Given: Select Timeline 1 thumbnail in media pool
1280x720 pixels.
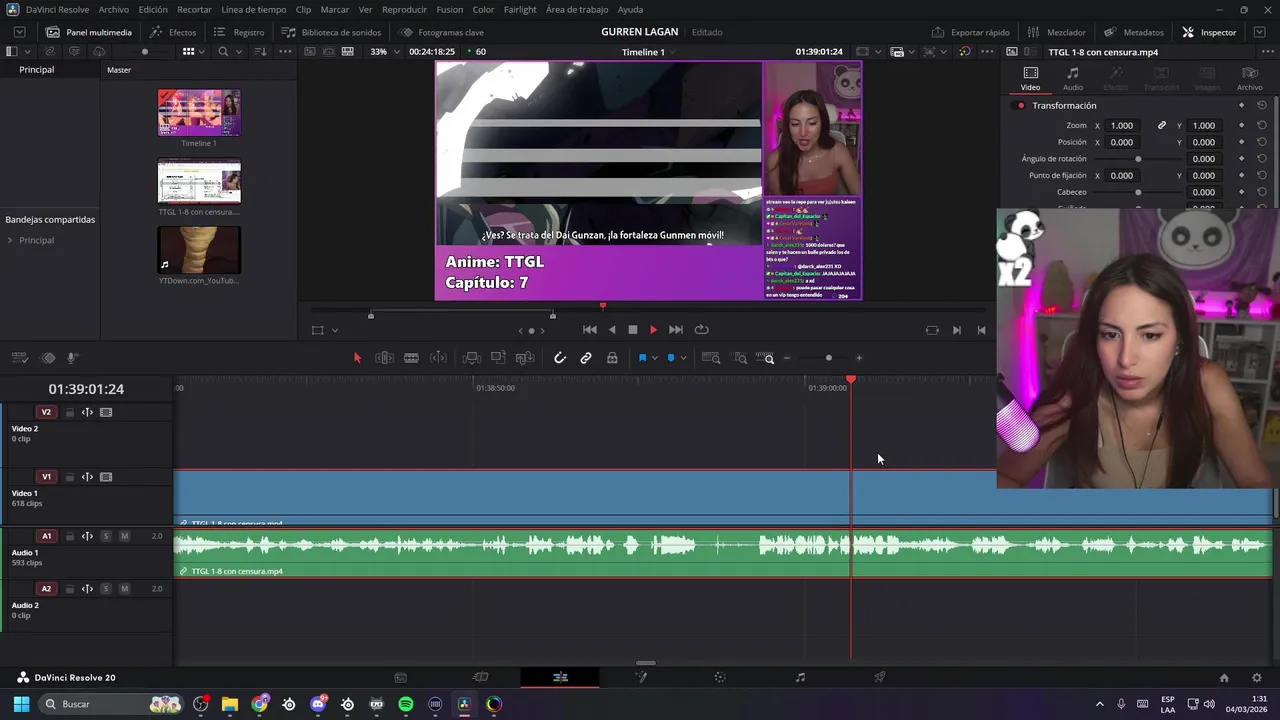Looking at the screenshot, I should pyautogui.click(x=199, y=113).
